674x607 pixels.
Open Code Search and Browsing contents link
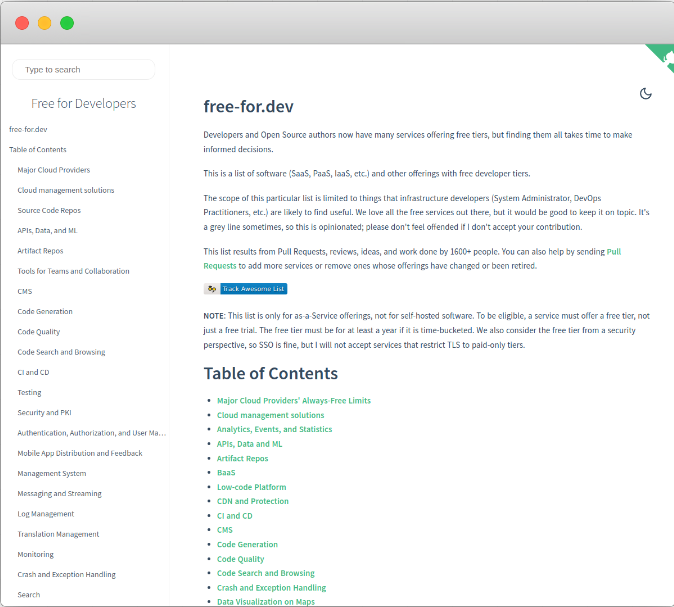point(266,573)
